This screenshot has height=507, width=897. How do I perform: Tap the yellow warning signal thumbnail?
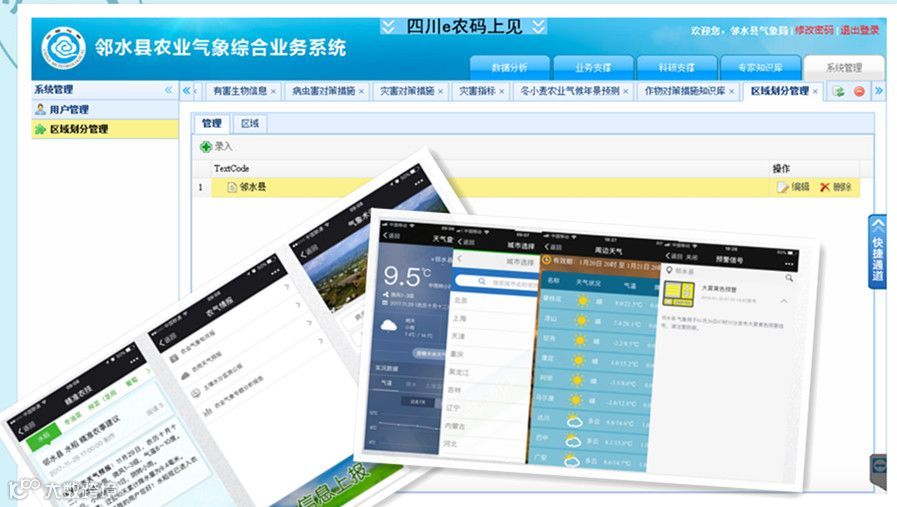pyautogui.click(x=678, y=294)
